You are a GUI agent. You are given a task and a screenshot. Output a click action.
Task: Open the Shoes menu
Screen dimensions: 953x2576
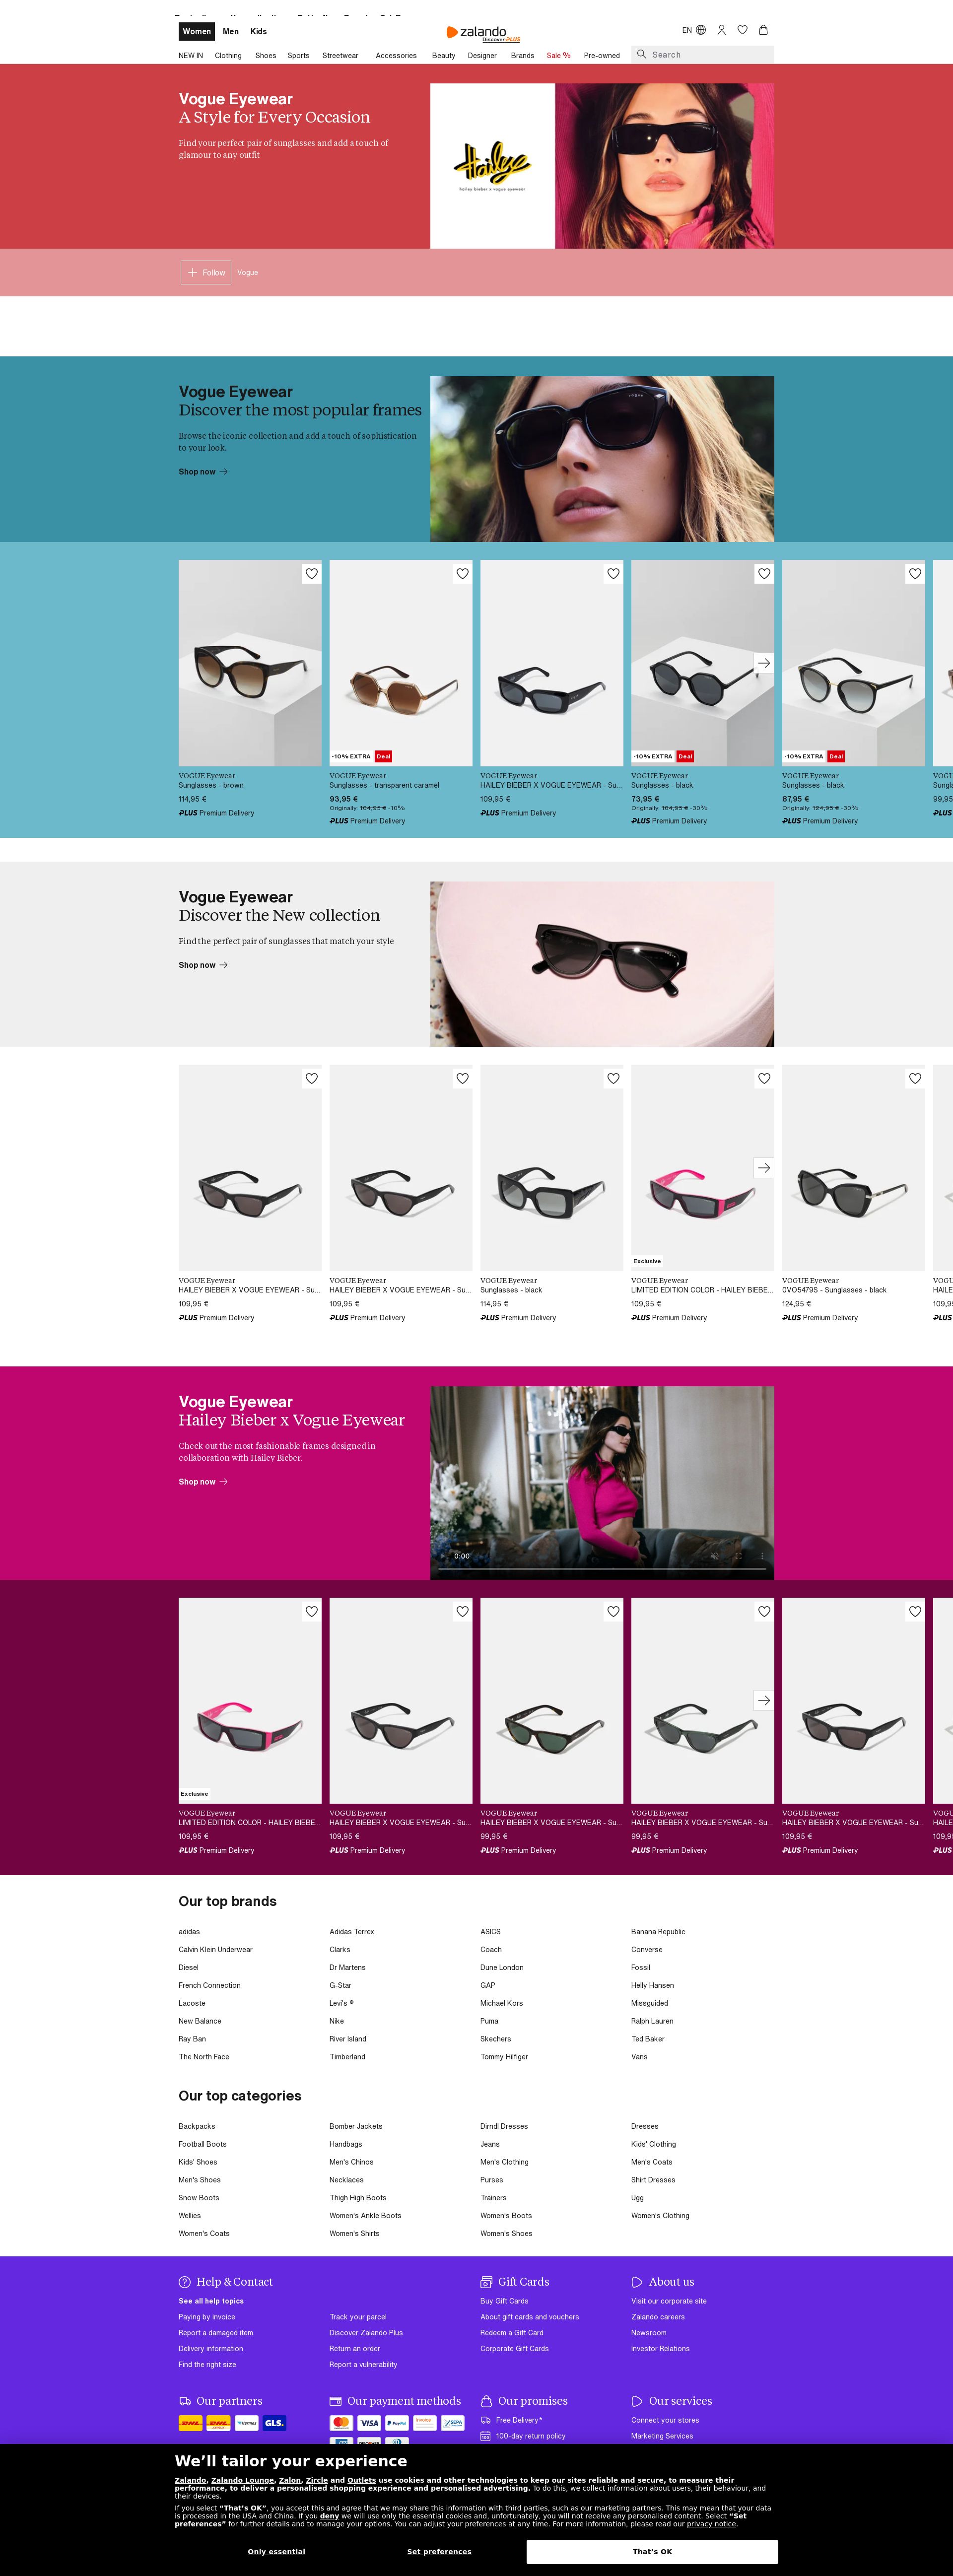(266, 56)
